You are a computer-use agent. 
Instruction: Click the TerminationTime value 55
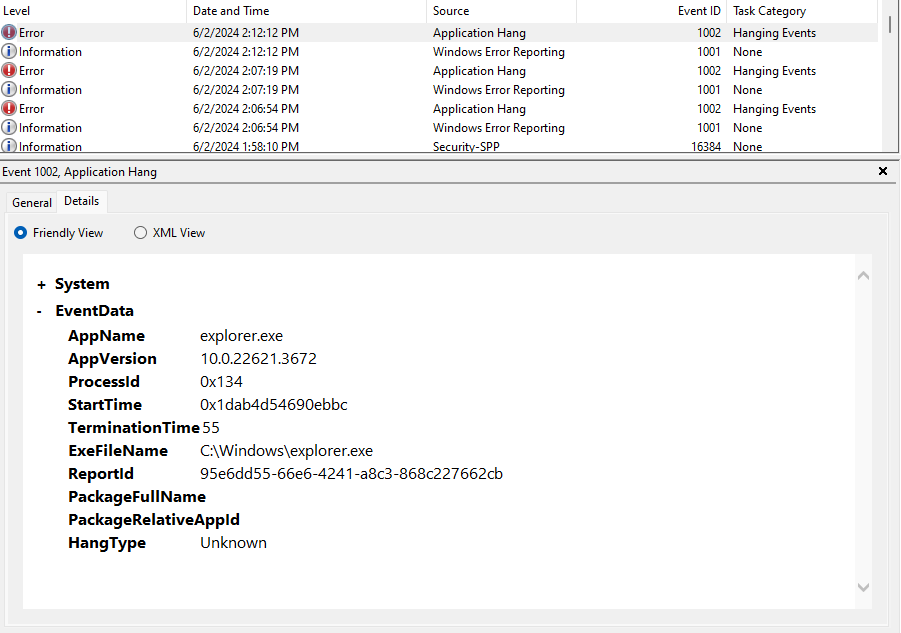(x=211, y=427)
